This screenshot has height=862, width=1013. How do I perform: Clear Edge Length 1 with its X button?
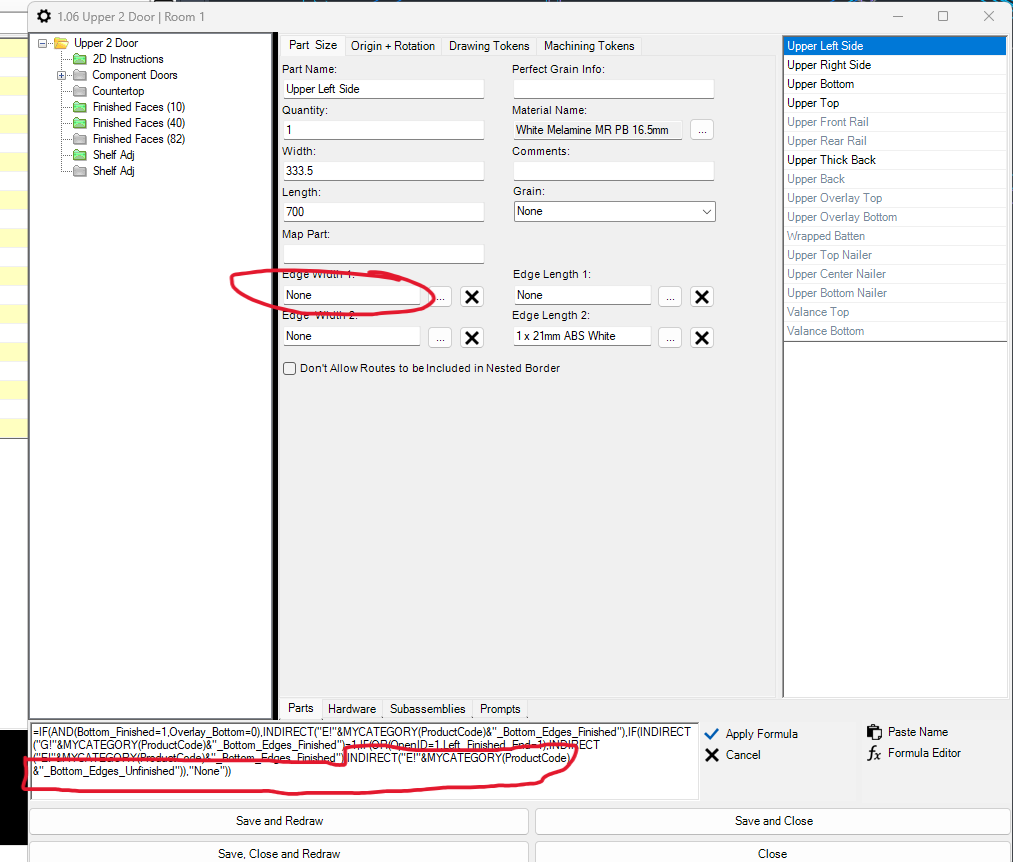pyautogui.click(x=702, y=297)
